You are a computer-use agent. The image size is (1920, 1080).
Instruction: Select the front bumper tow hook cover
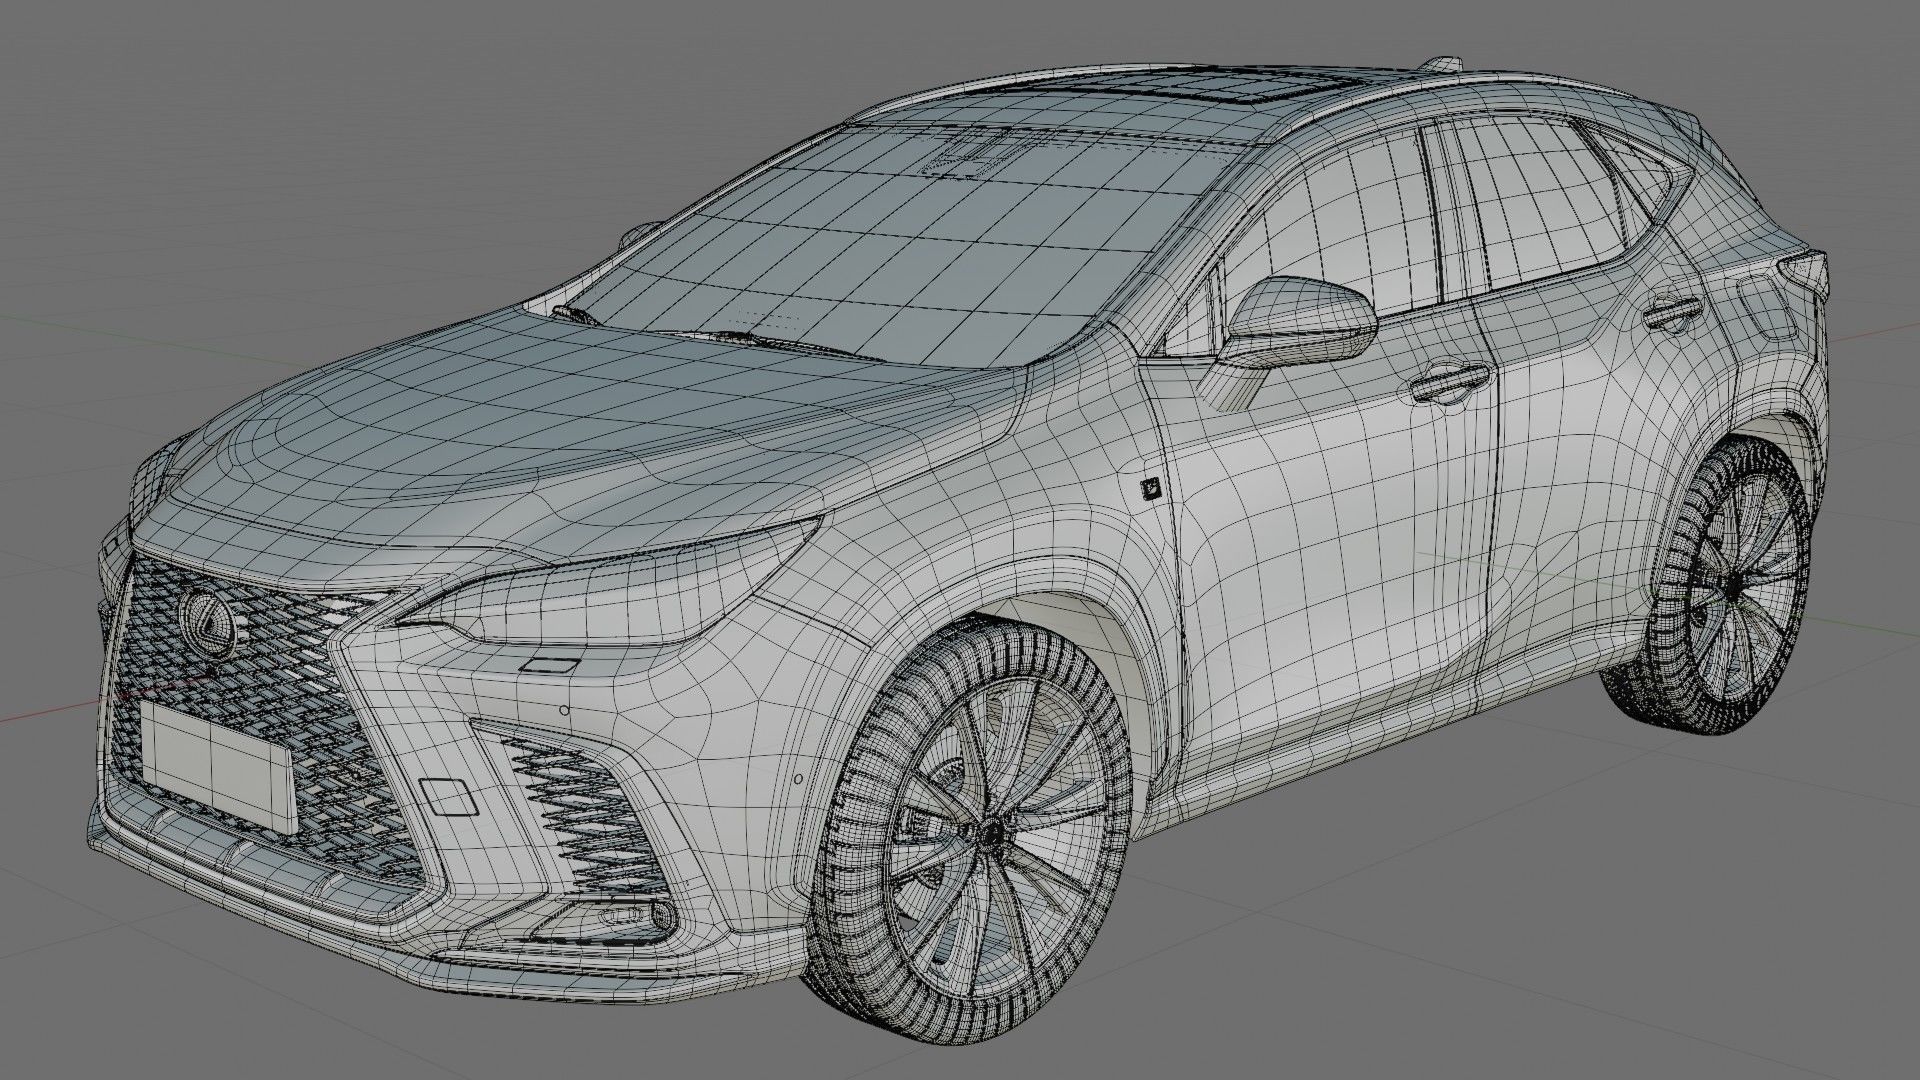pos(447,795)
